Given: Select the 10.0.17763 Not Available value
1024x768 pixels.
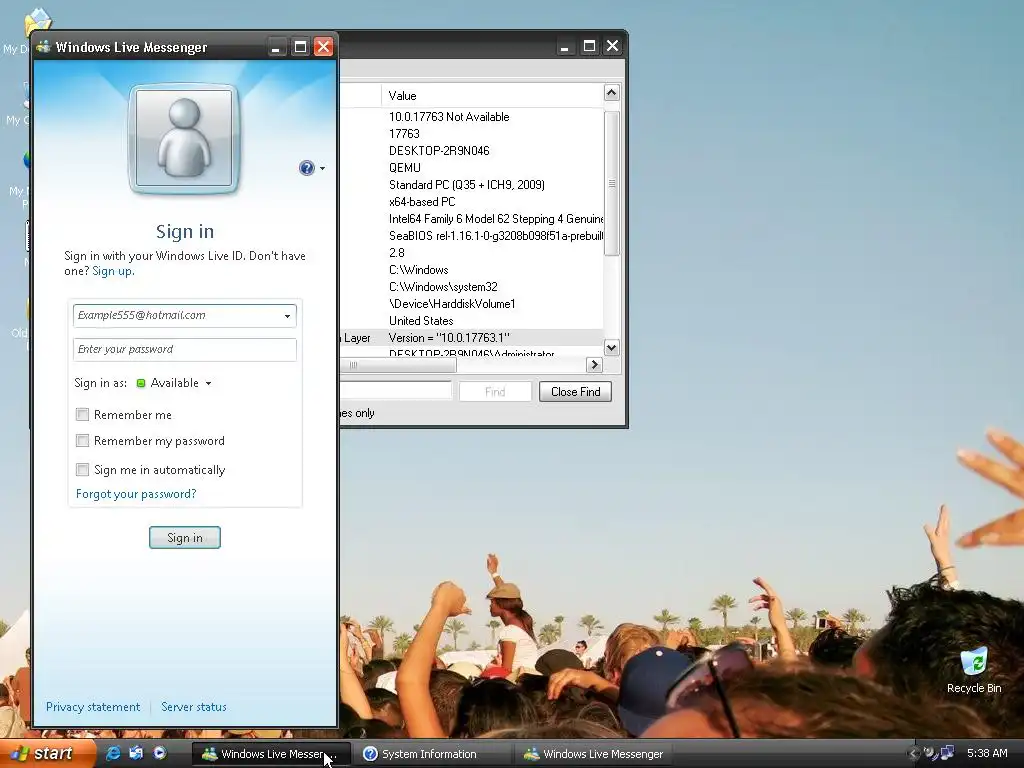Looking at the screenshot, I should [449, 117].
